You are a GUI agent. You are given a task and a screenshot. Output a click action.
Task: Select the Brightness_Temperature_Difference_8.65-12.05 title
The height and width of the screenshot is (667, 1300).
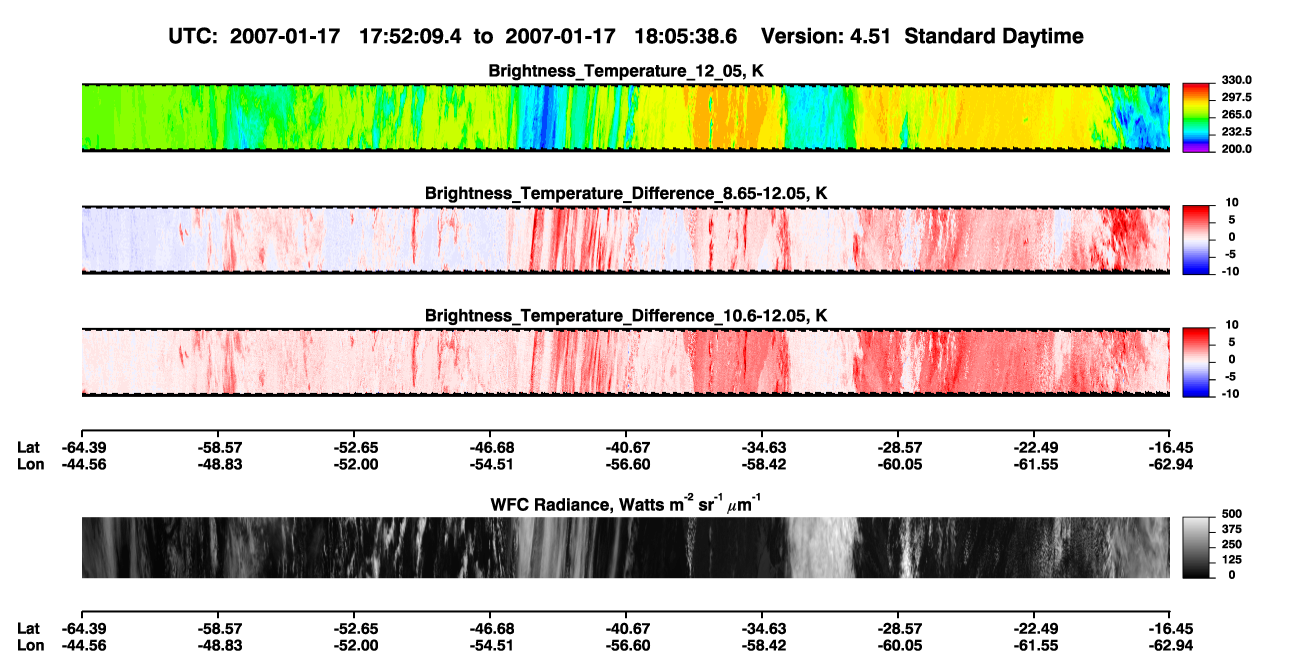[x=626, y=193]
